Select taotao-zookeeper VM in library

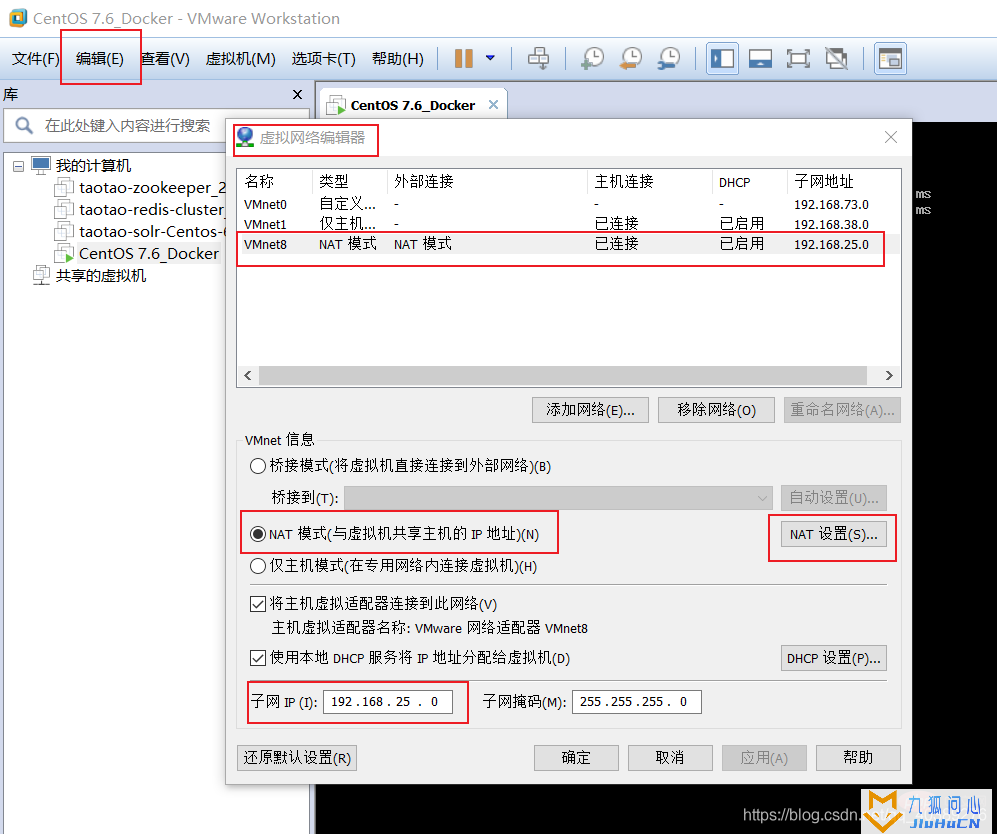tap(141, 188)
